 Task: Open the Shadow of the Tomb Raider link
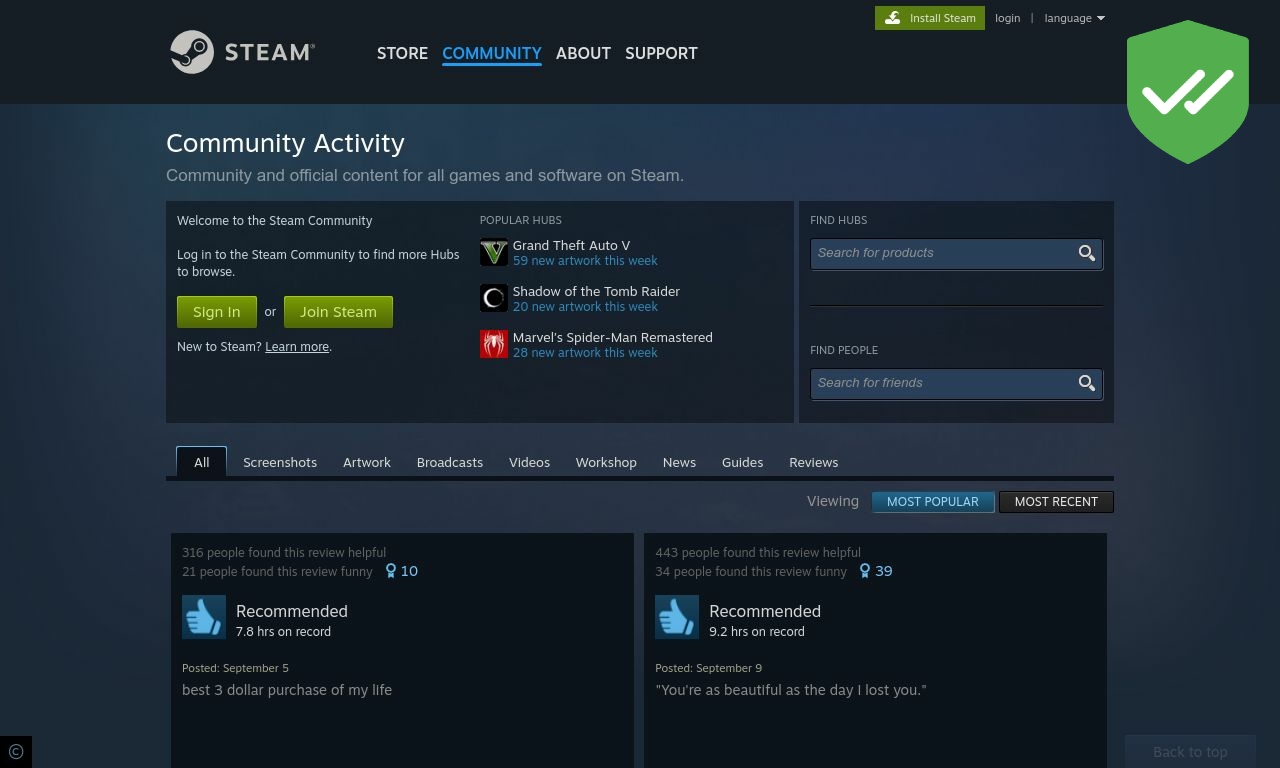[596, 291]
